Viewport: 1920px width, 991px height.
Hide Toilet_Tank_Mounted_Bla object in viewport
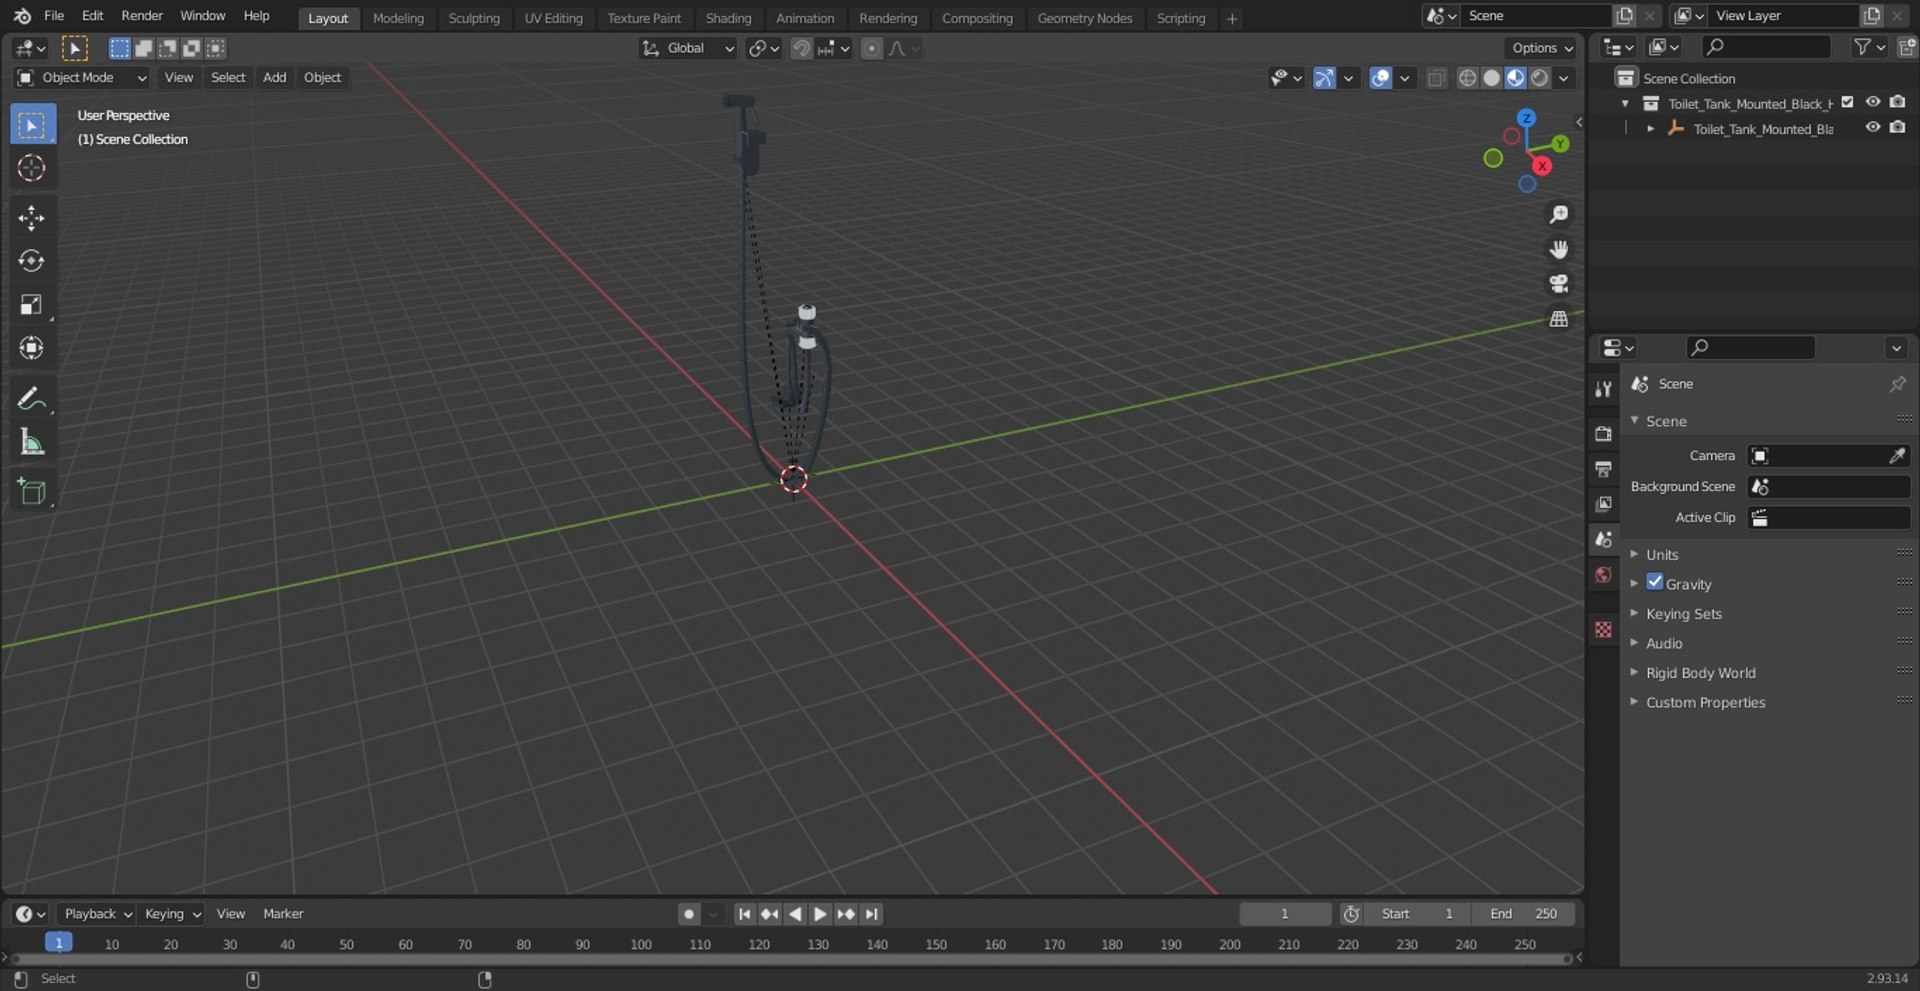click(1873, 127)
